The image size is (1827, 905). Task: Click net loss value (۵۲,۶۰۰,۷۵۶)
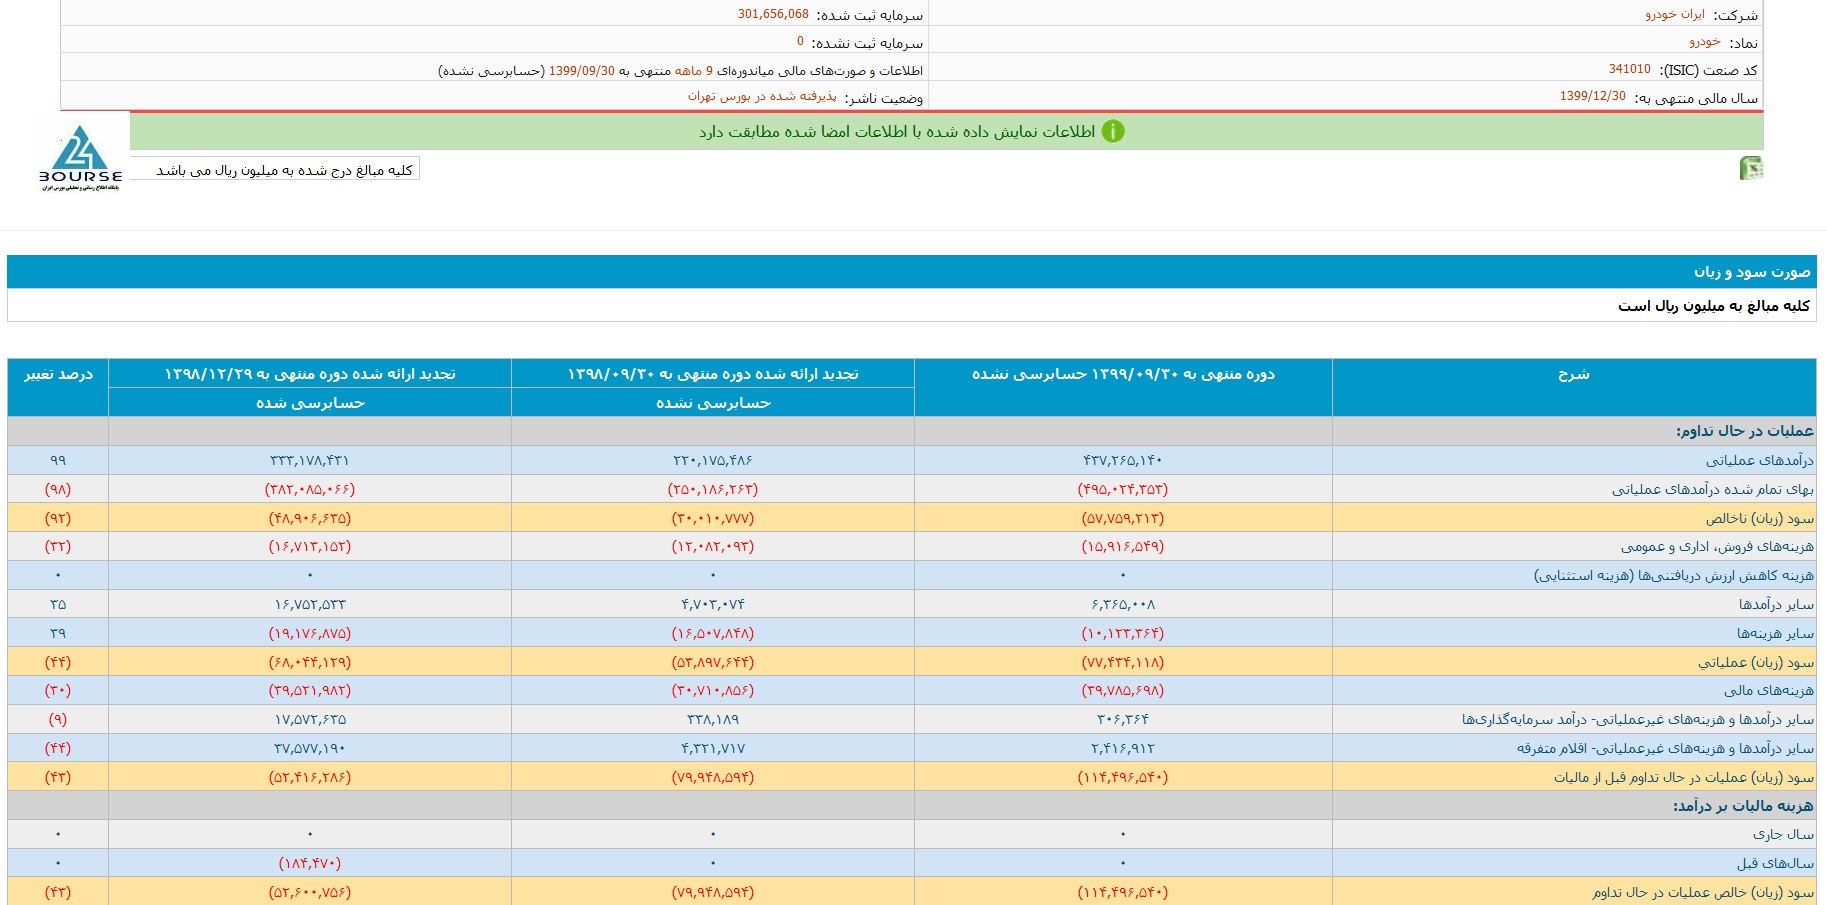[310, 892]
